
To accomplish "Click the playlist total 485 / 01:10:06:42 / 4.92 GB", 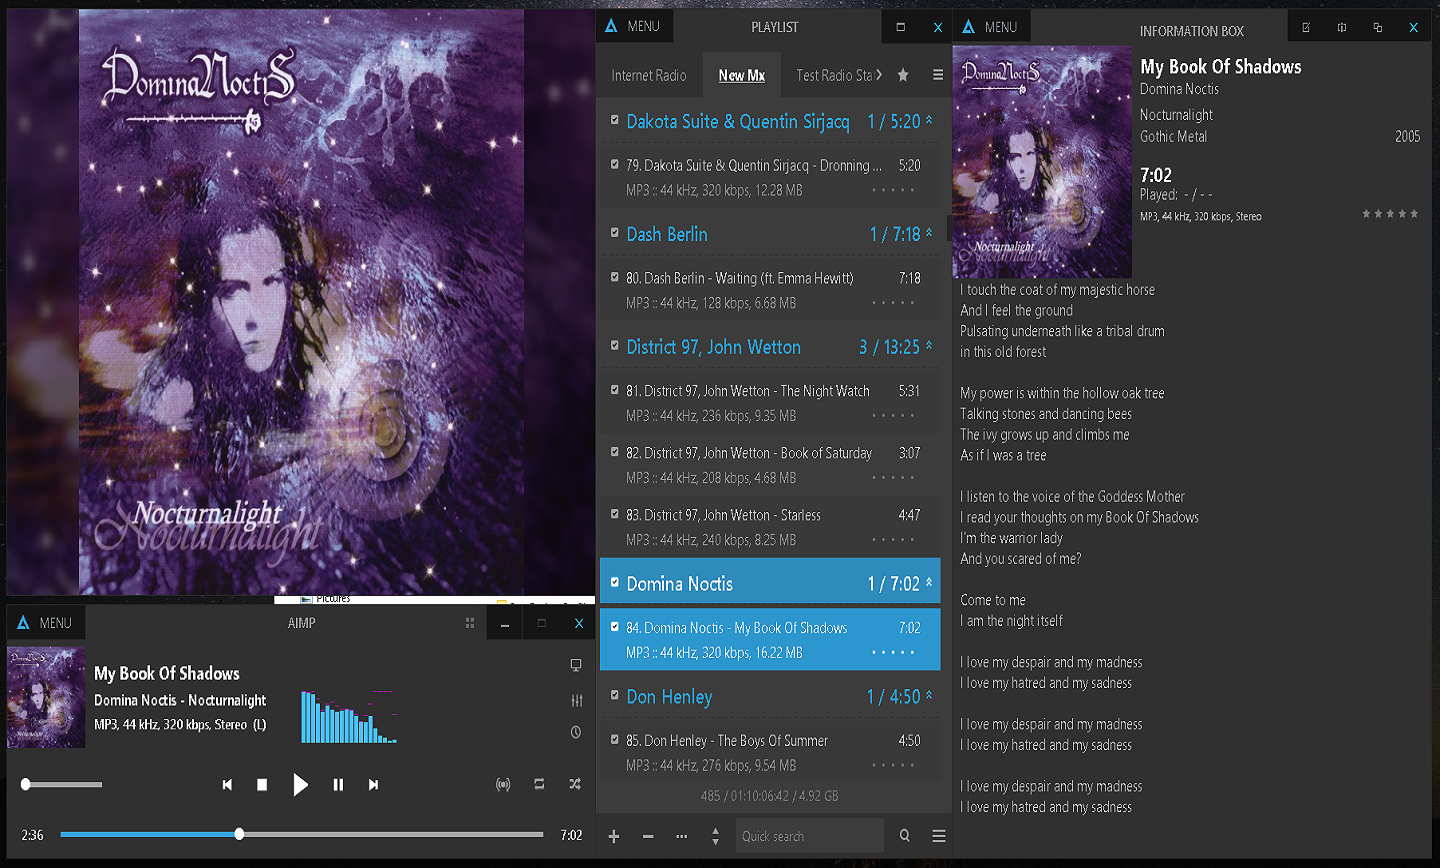I will click(x=770, y=796).
